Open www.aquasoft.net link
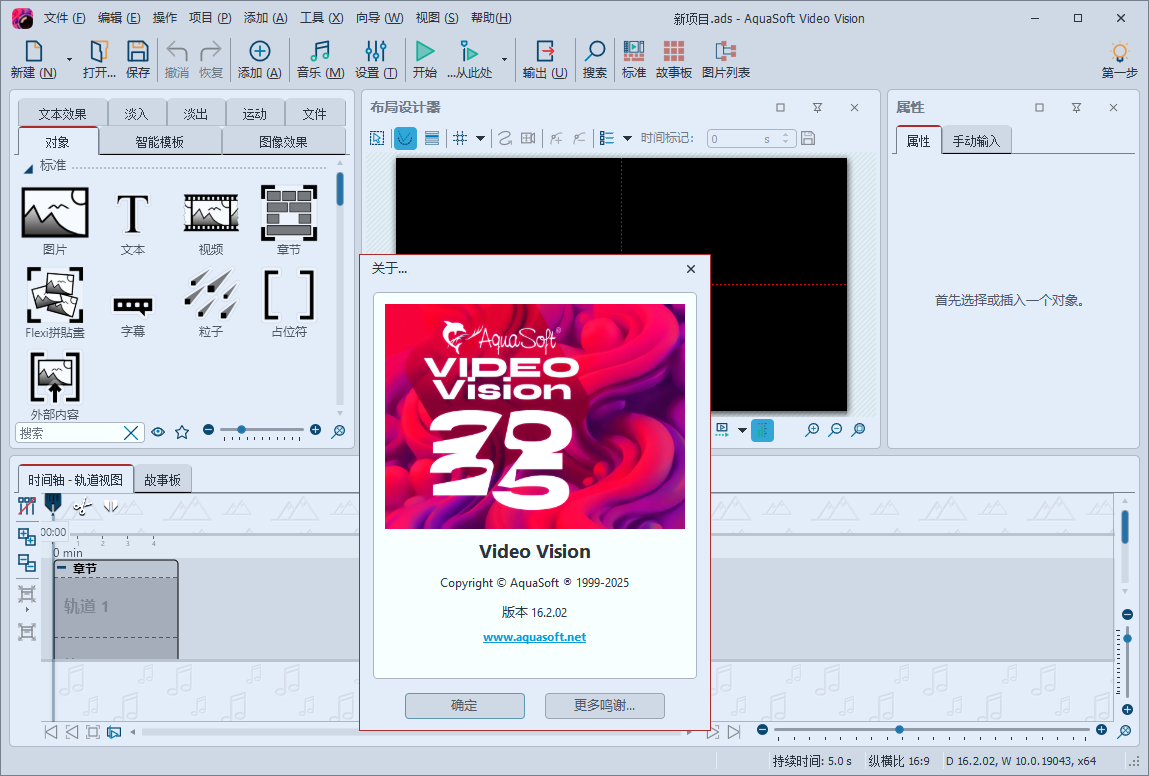1149x776 pixels. click(534, 637)
